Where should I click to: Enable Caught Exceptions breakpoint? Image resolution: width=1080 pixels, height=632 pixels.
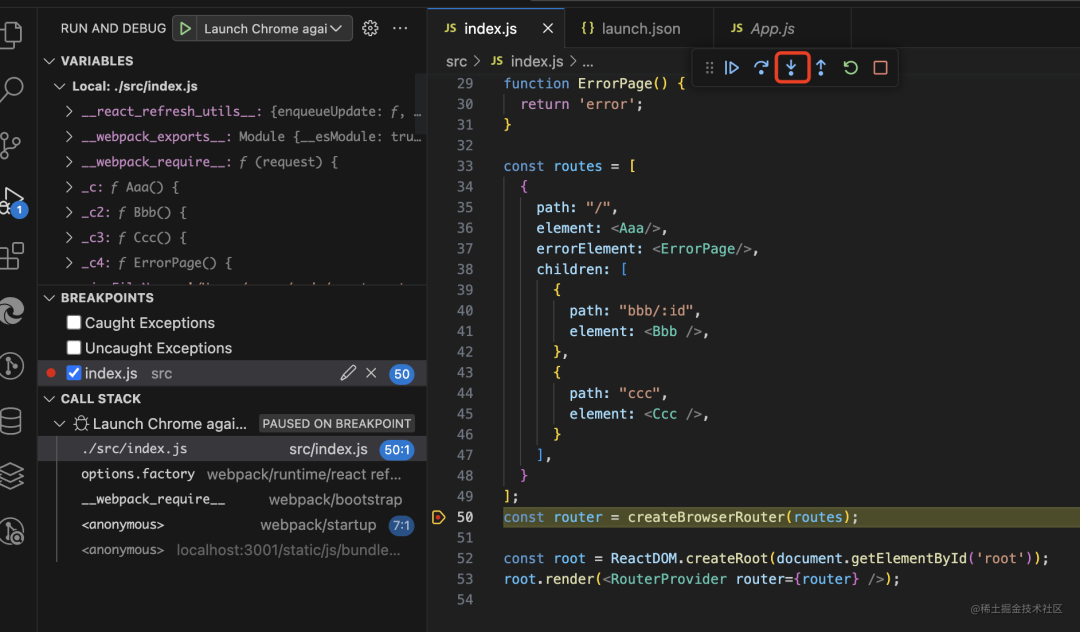click(74, 322)
